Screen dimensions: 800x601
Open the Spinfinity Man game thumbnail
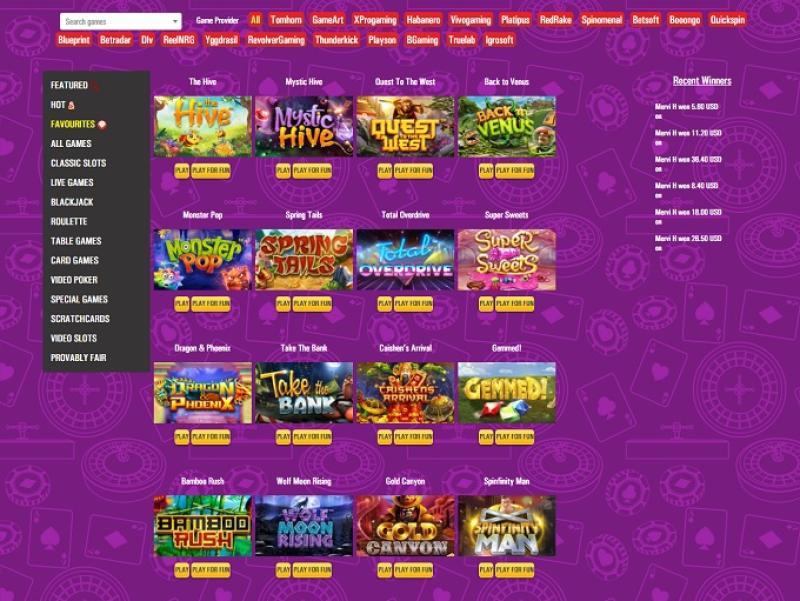point(507,525)
